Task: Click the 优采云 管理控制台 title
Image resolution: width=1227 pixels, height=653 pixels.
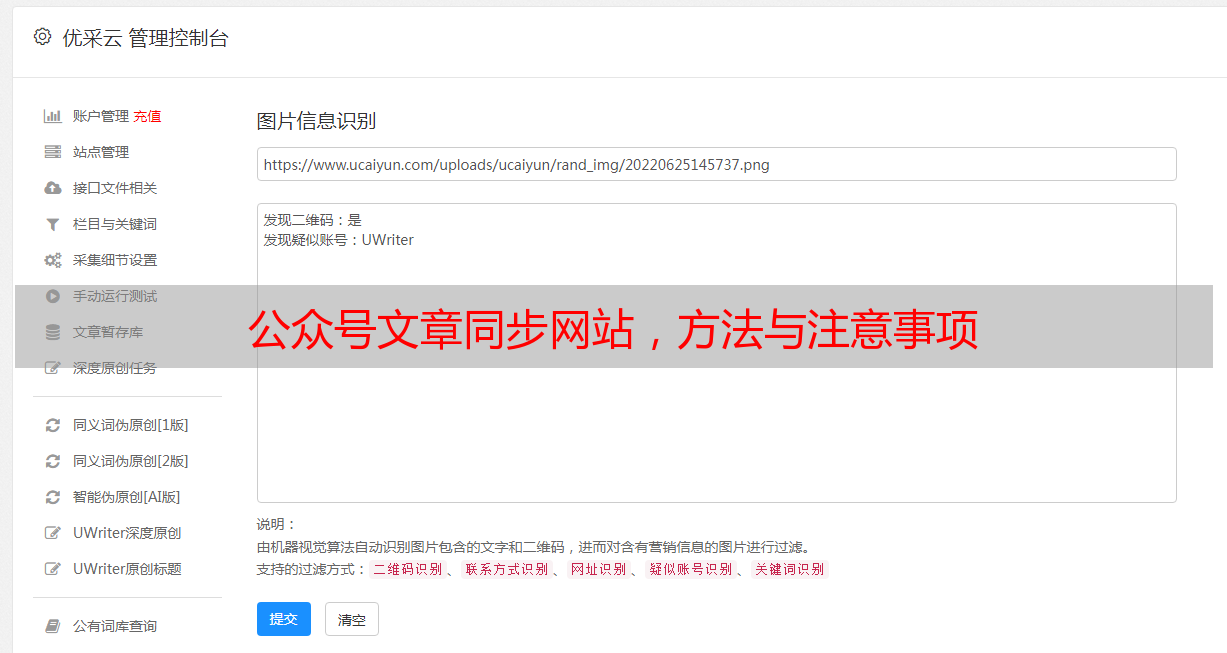Action: click(x=145, y=38)
